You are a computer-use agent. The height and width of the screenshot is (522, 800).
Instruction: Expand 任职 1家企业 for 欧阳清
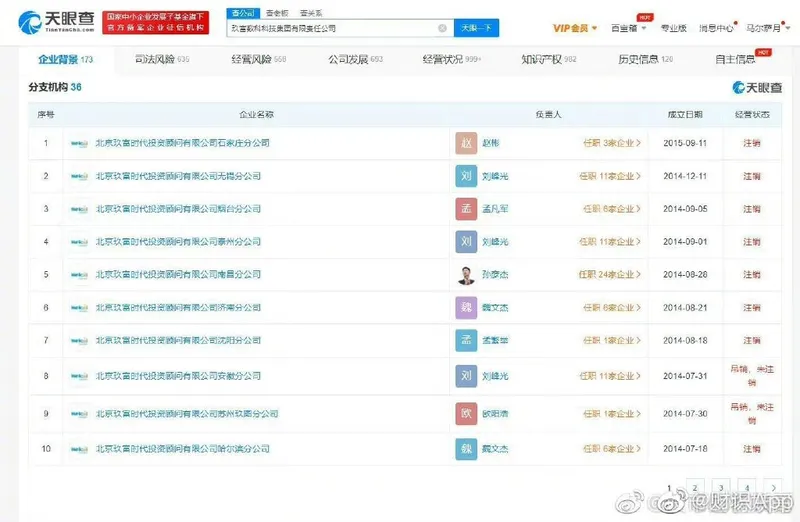[x=612, y=414]
